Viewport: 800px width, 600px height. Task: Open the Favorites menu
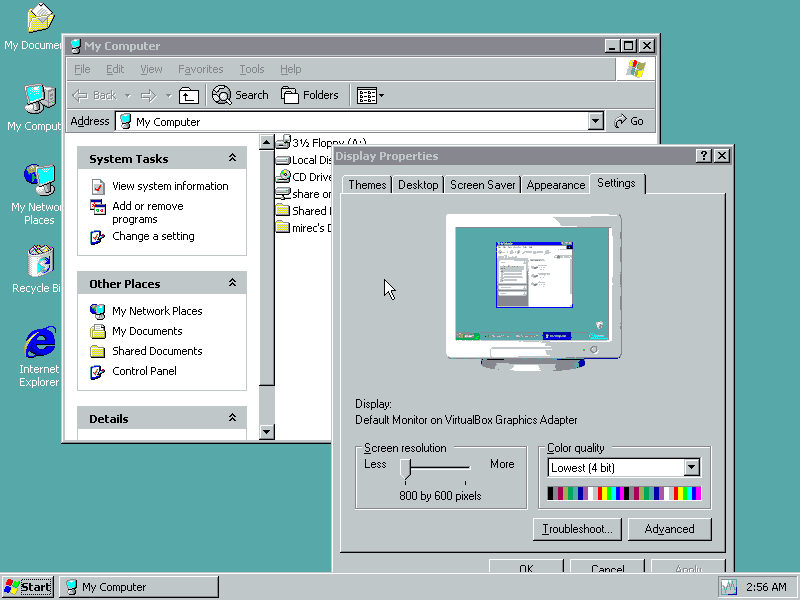click(200, 69)
